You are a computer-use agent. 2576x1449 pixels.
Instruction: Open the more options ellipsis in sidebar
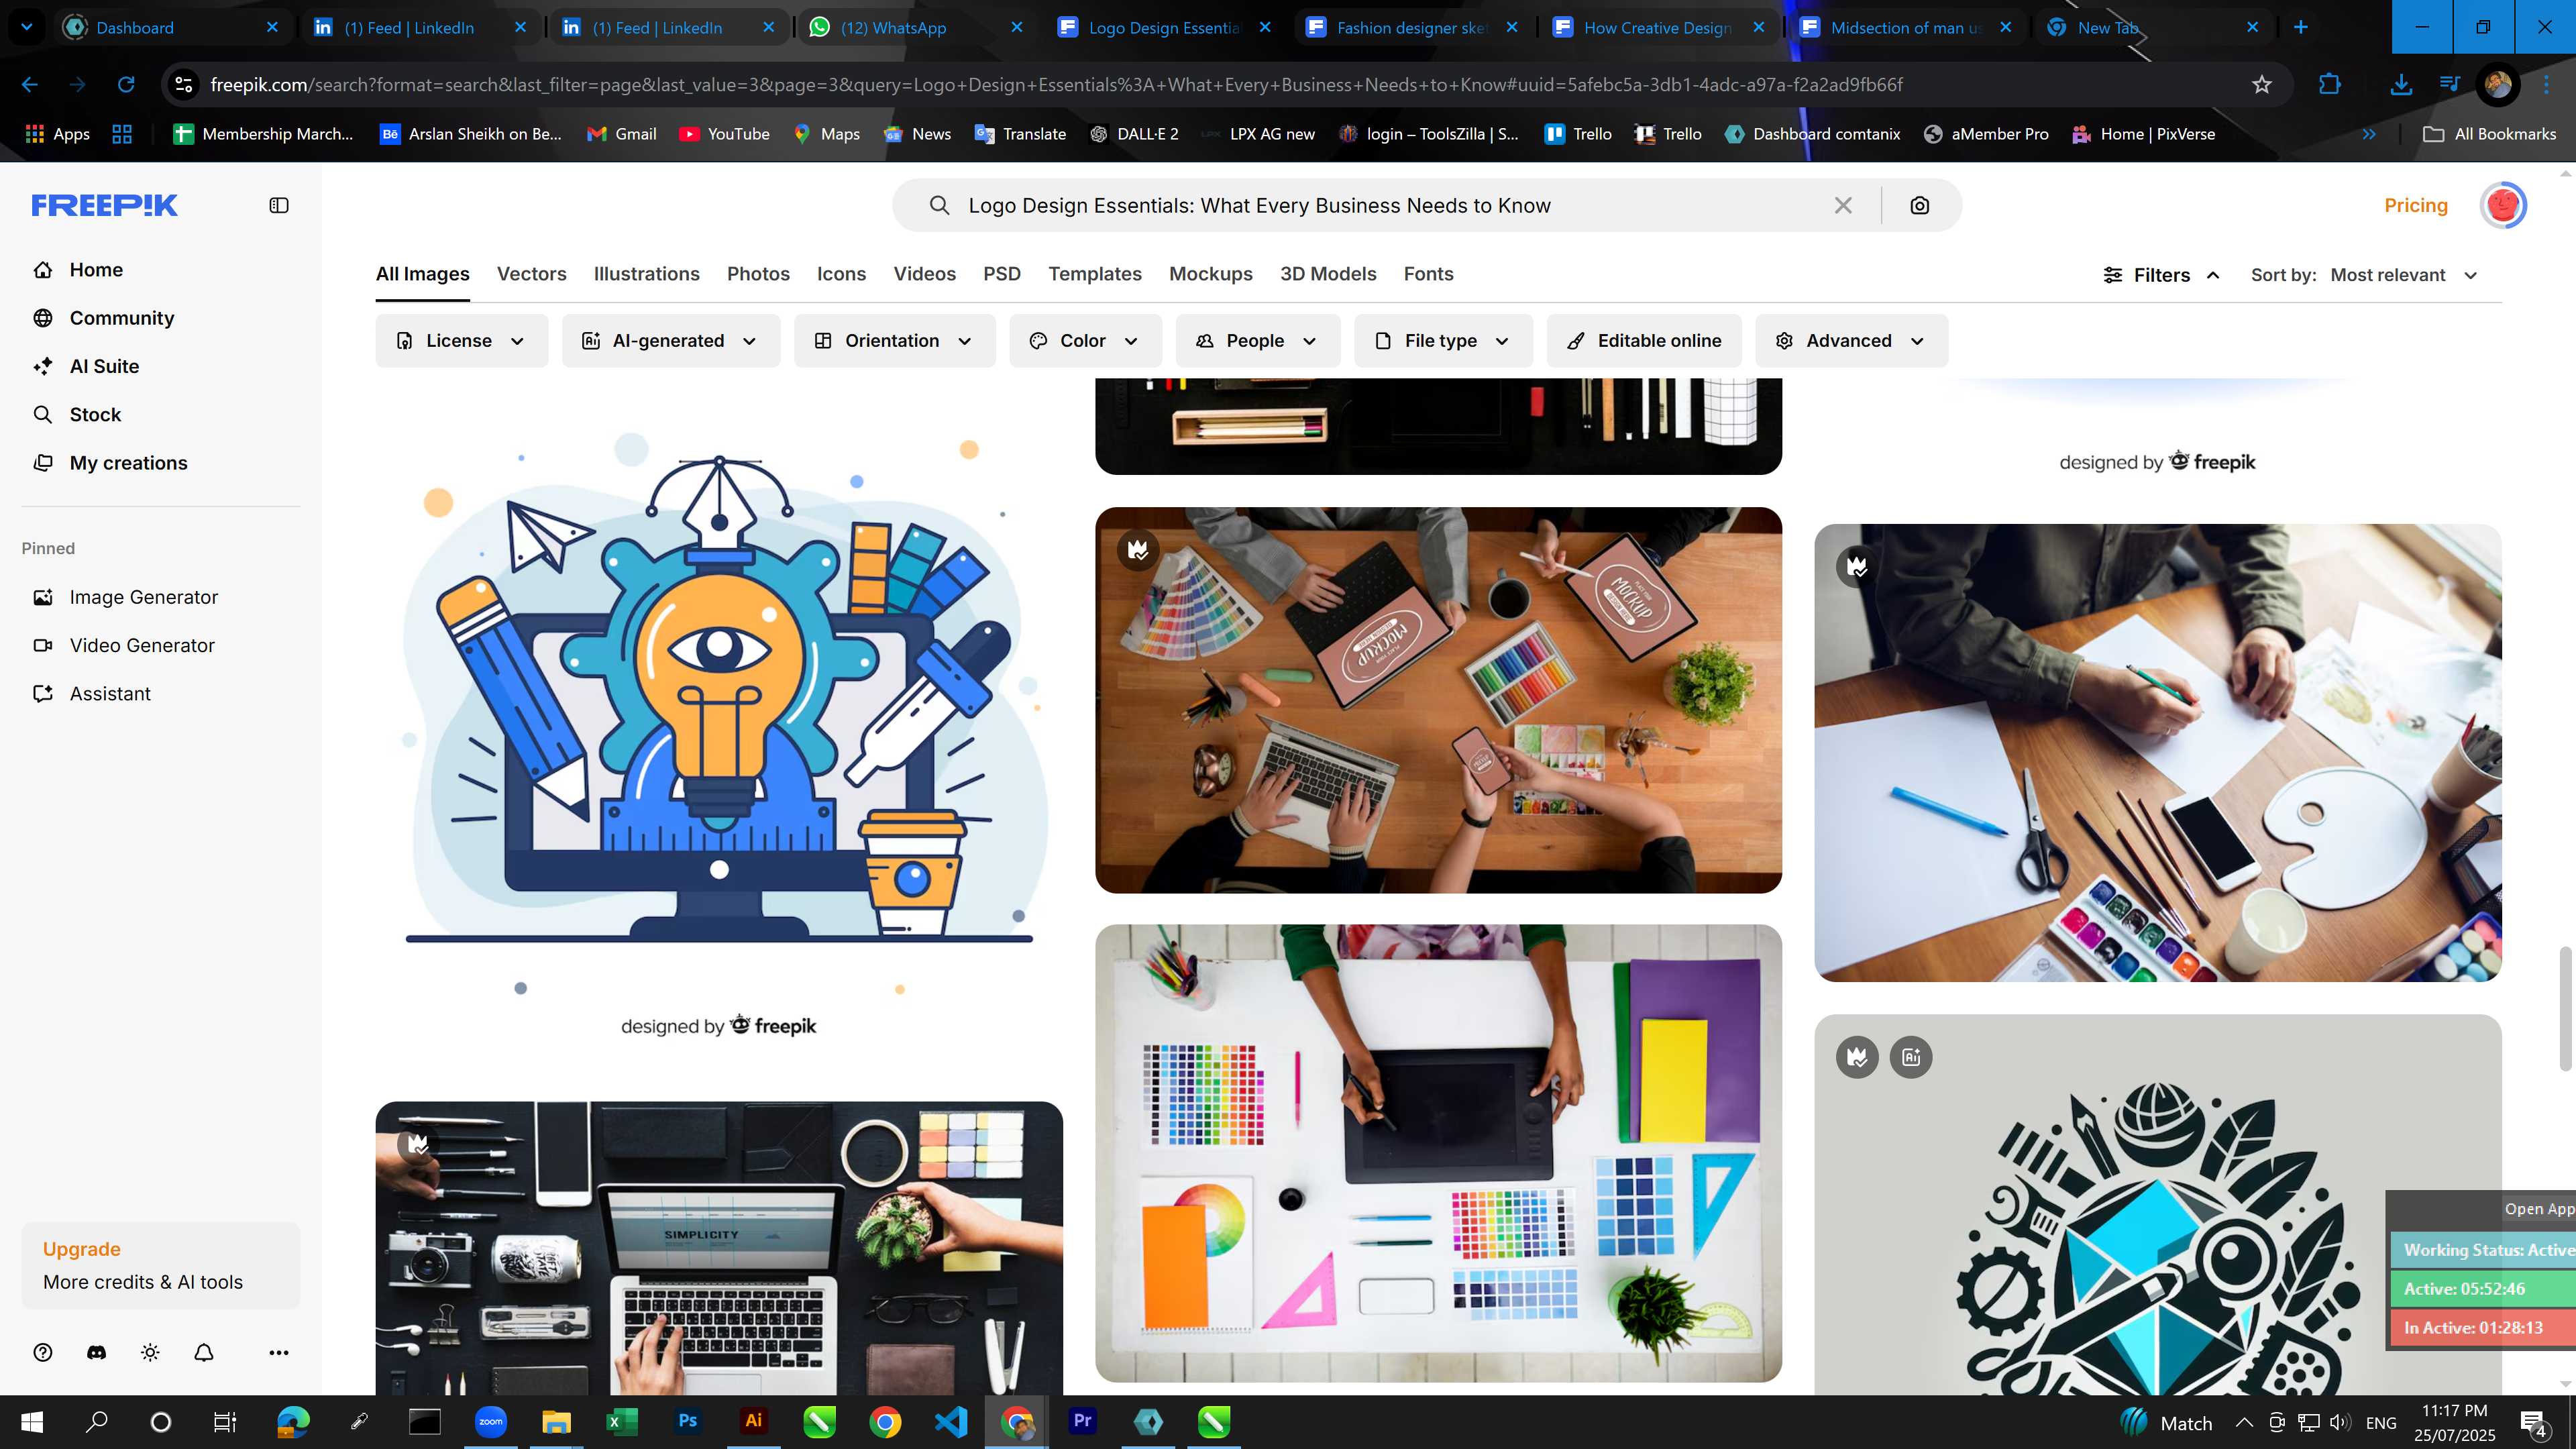[279, 1352]
